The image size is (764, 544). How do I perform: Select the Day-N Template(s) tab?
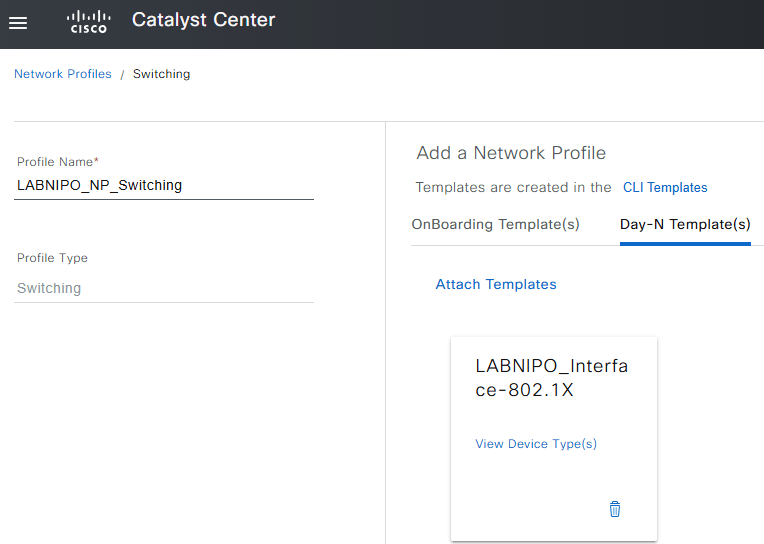click(685, 224)
